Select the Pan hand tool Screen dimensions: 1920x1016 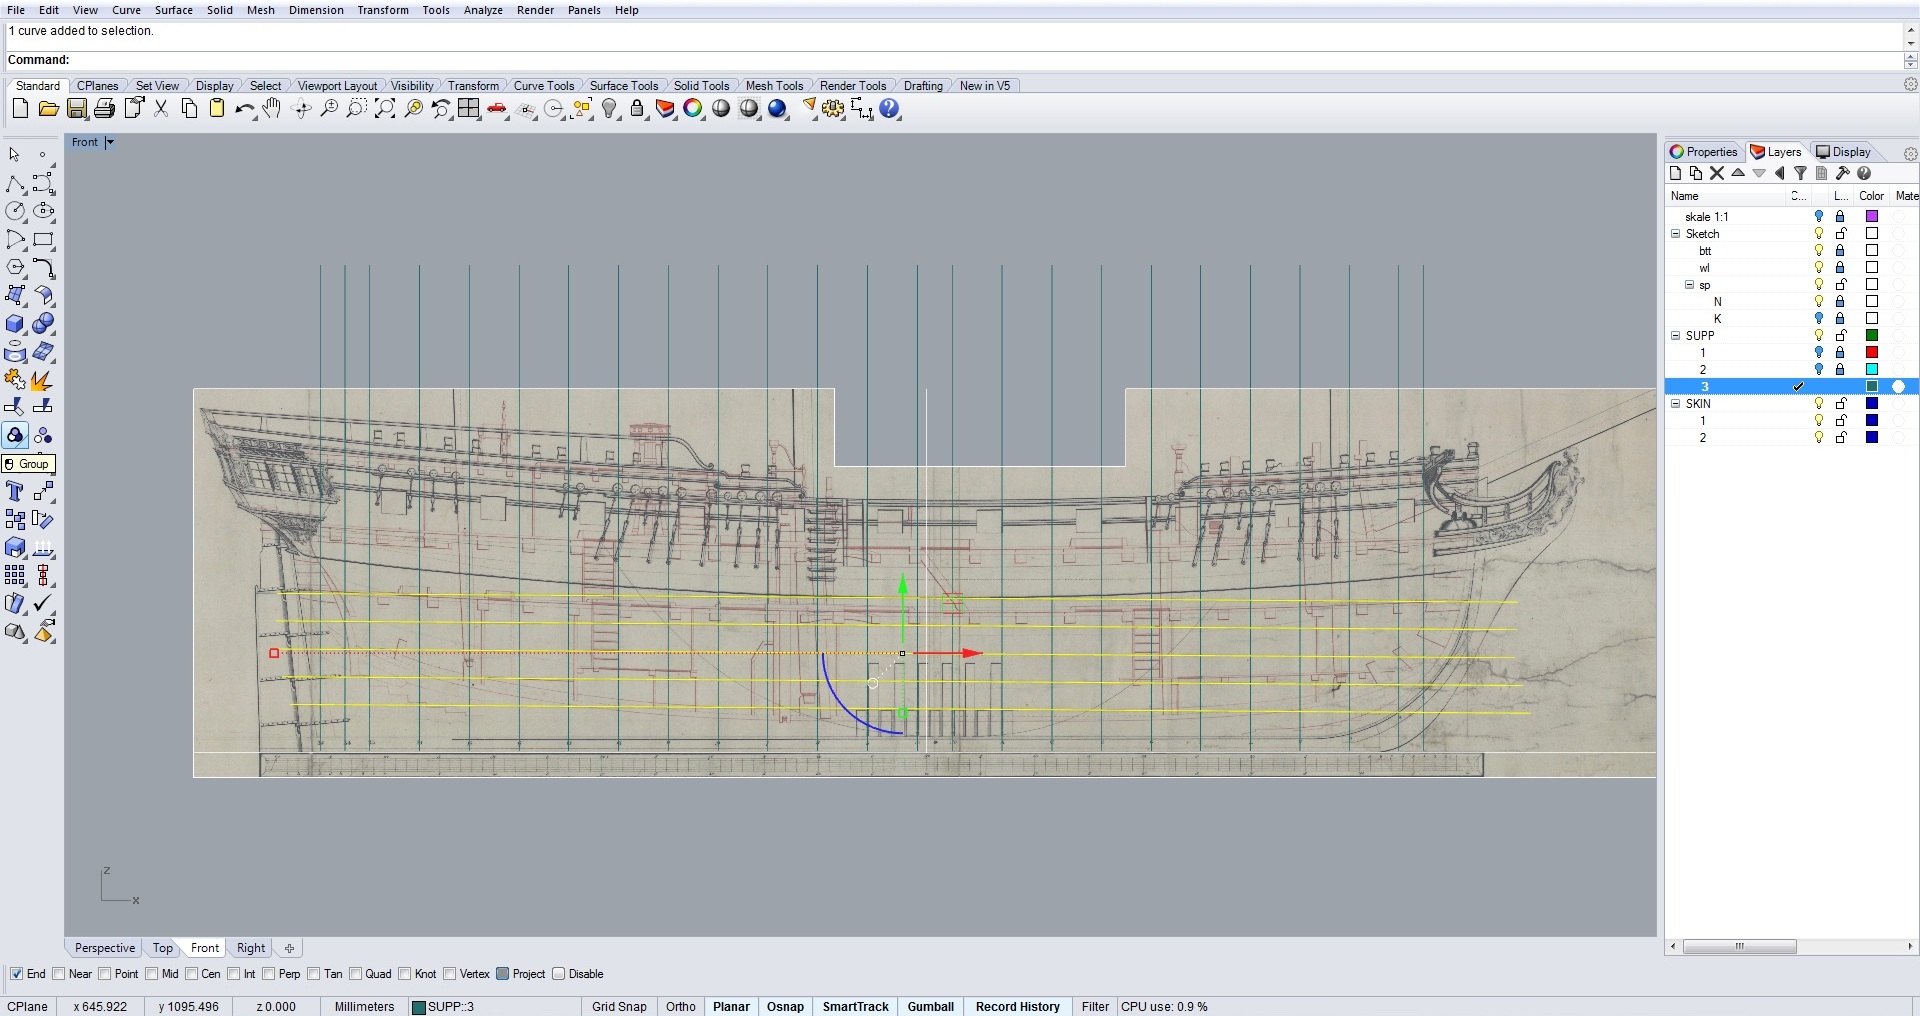point(272,109)
